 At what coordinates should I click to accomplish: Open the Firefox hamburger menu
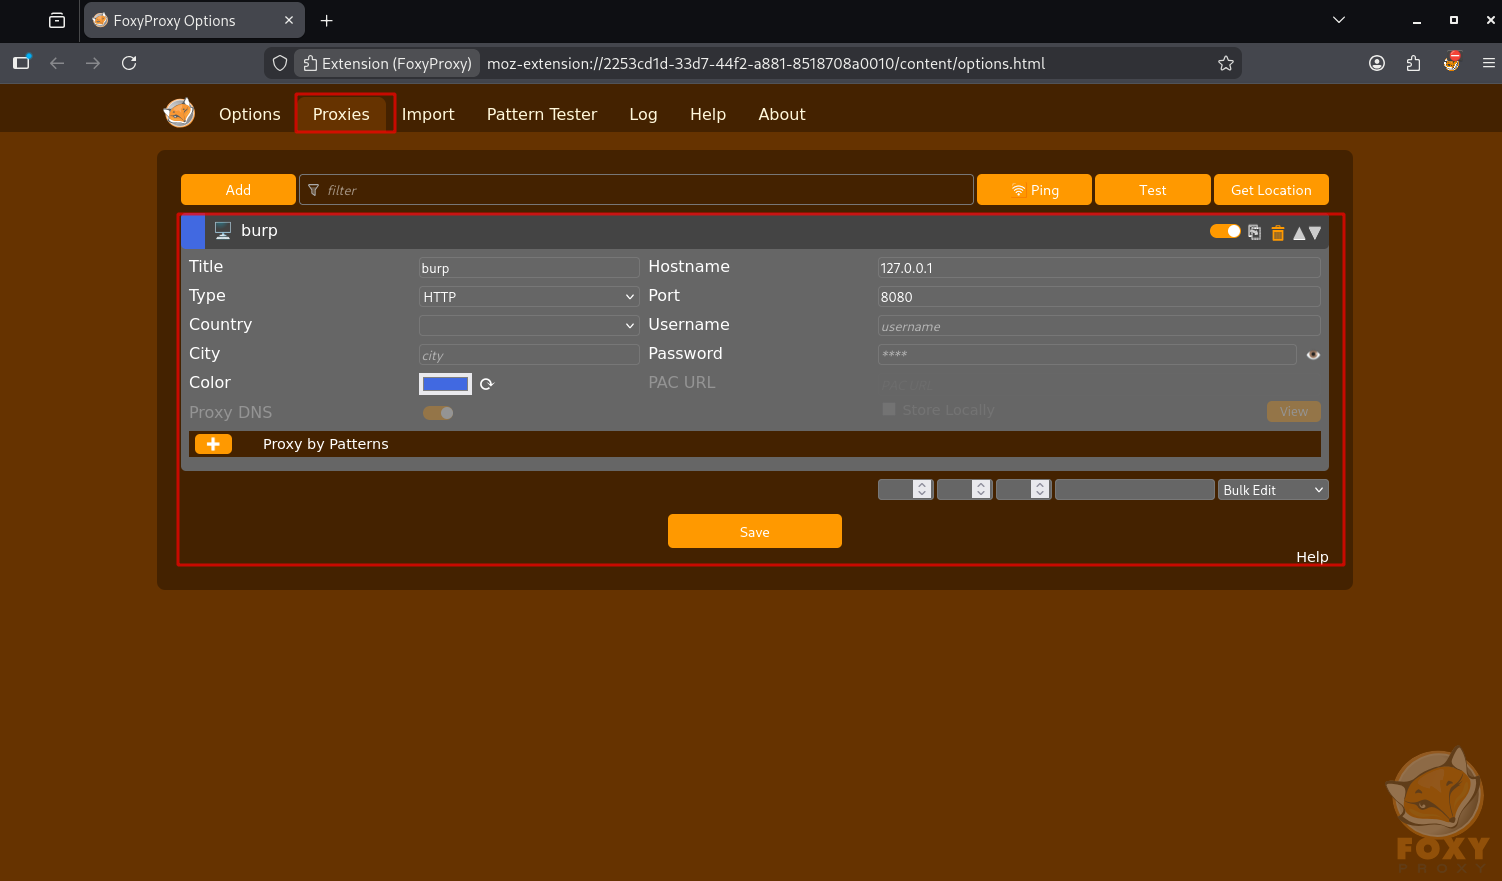pyautogui.click(x=1488, y=63)
